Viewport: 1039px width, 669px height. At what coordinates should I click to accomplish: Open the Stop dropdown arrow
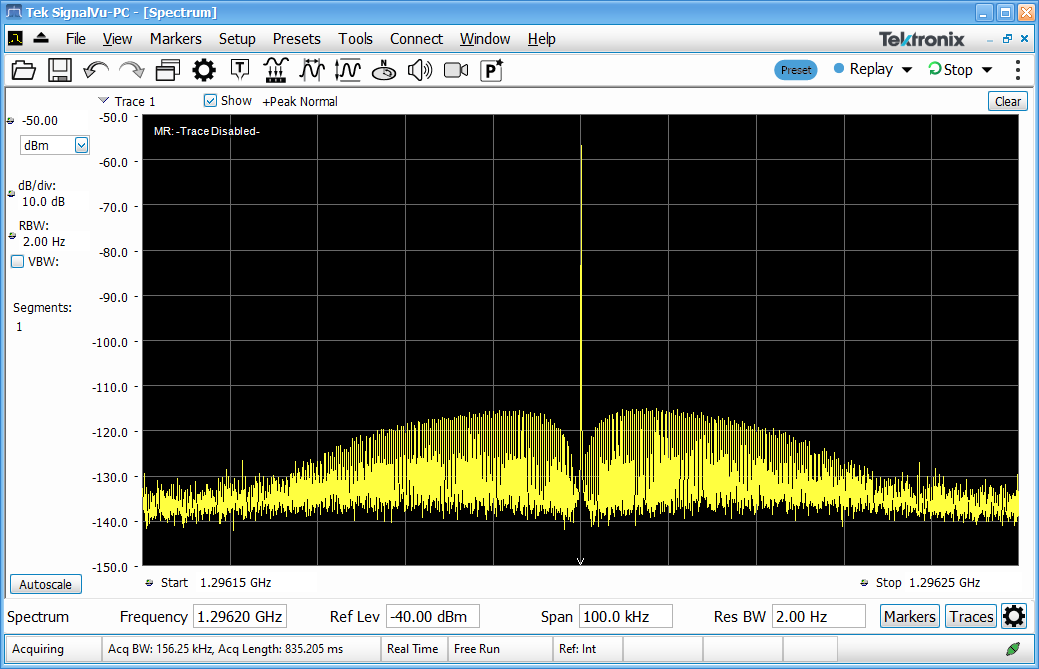[x=987, y=70]
